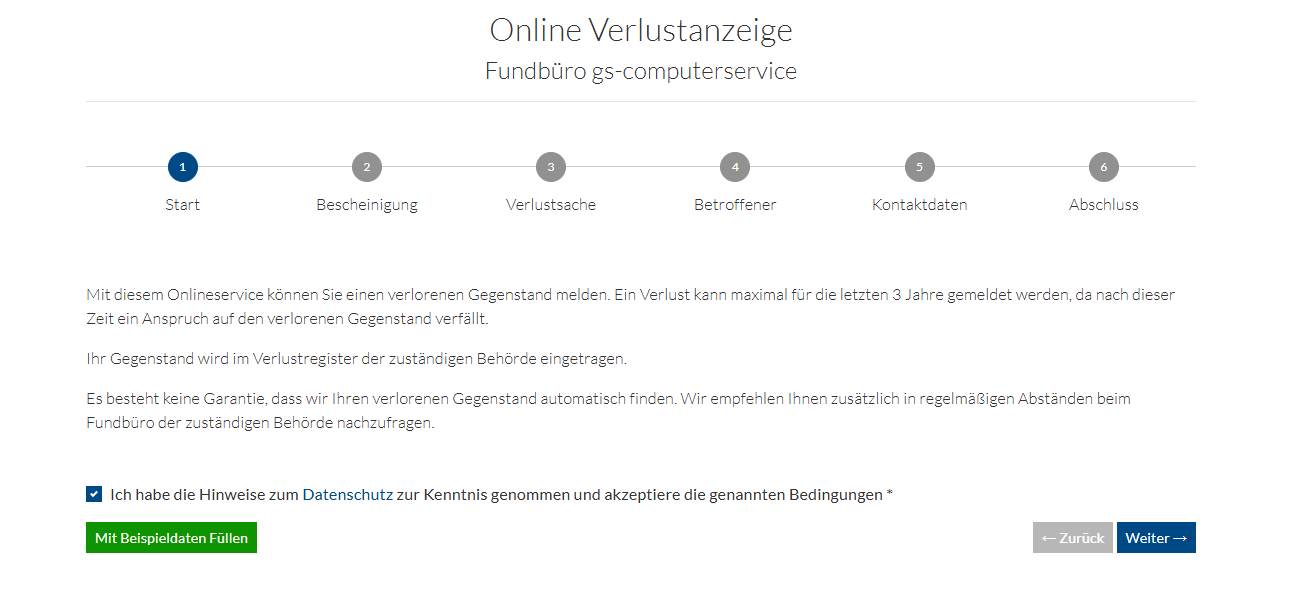Screen dimensions: 1309x612
Task: Click the 'Online Verlustanzeige' heading
Action: pos(640,30)
